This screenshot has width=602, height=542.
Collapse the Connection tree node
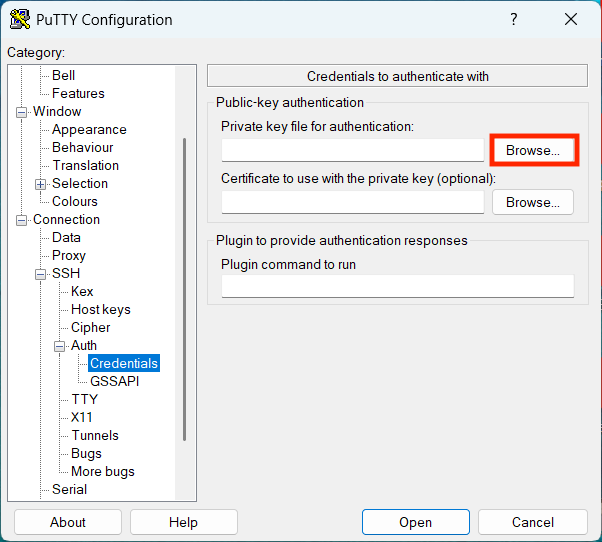point(22,220)
